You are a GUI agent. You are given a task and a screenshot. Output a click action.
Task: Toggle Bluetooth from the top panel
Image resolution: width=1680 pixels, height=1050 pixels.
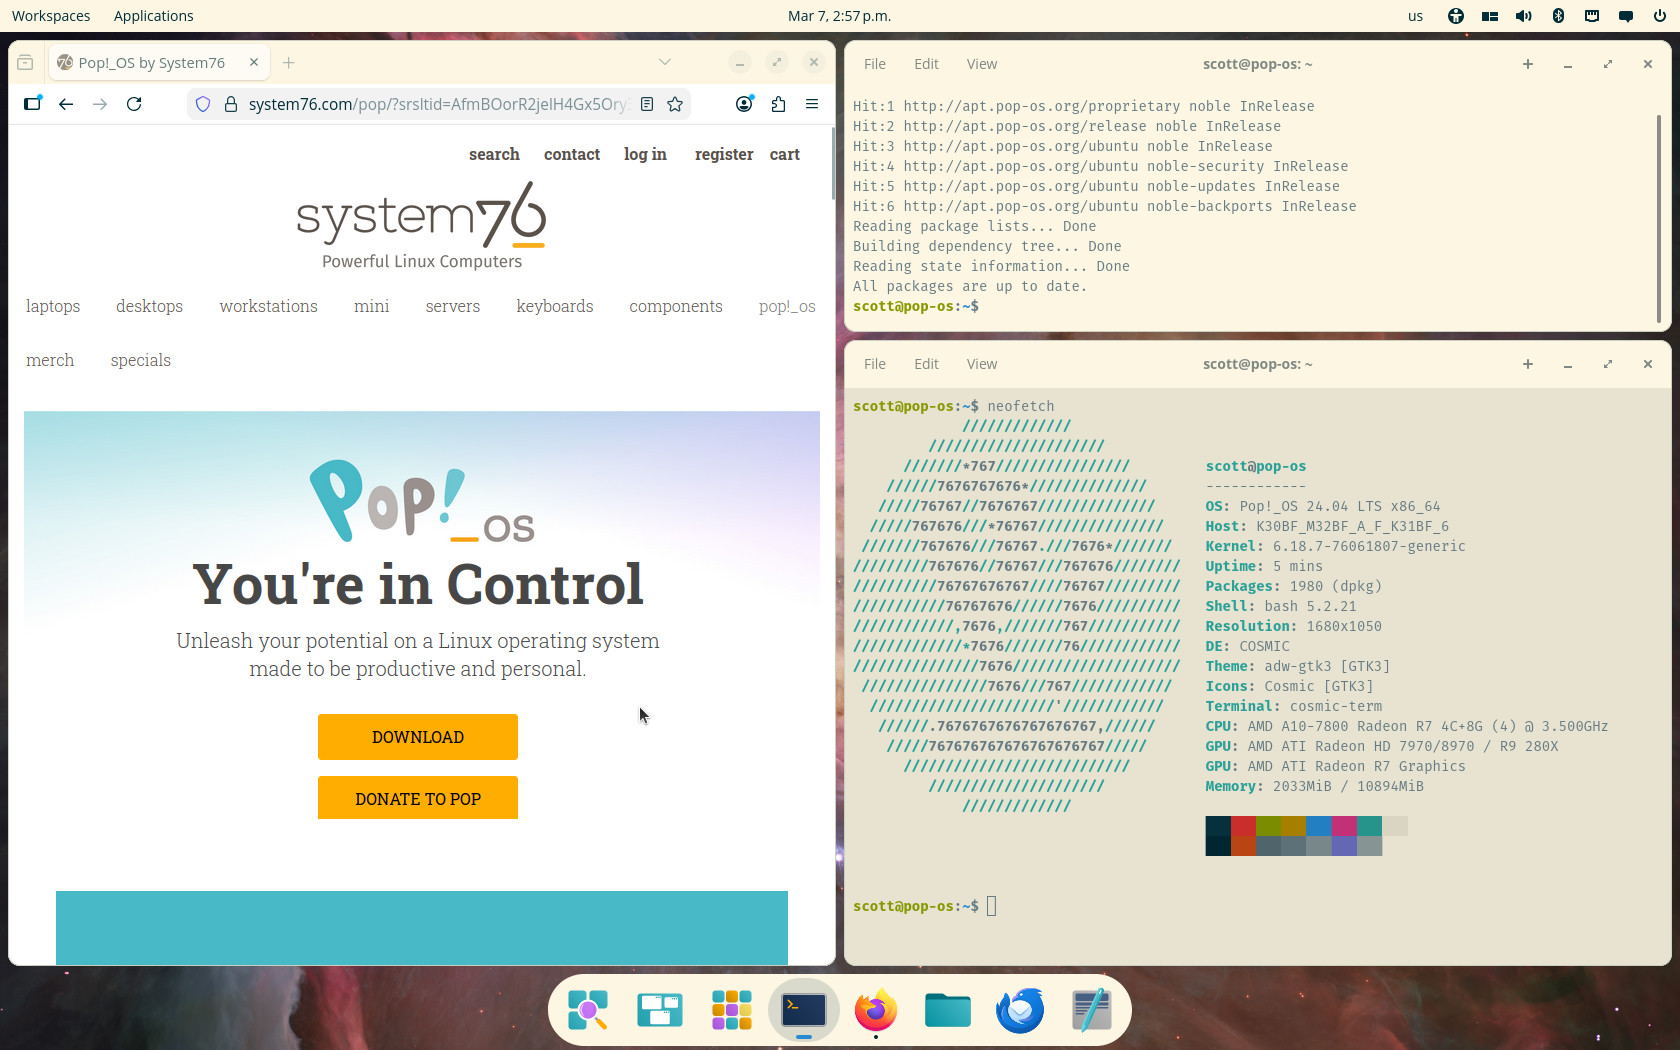(1558, 15)
